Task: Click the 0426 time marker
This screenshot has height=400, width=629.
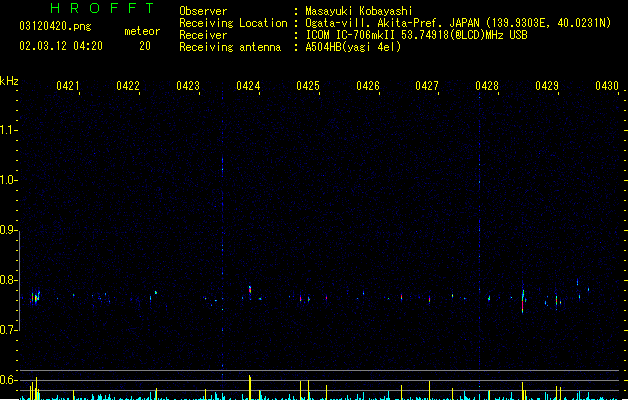Action: pyautogui.click(x=368, y=86)
